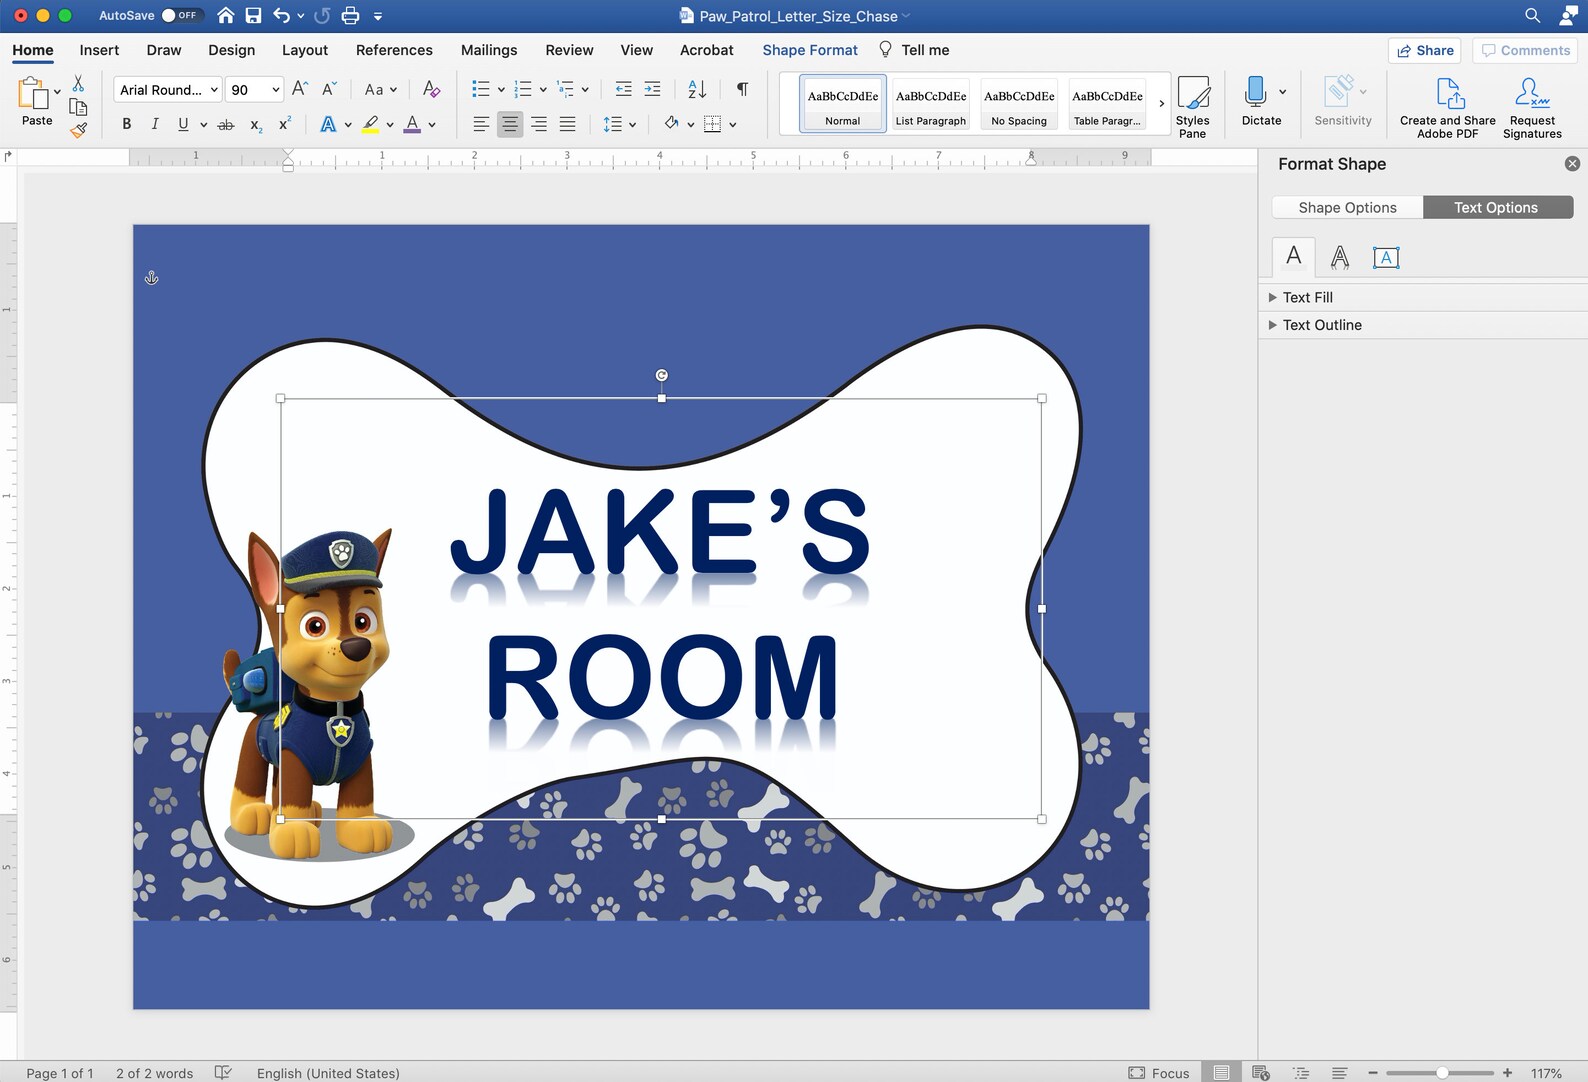
Task: Open the bullets list dropdown arrow
Action: coord(501,90)
